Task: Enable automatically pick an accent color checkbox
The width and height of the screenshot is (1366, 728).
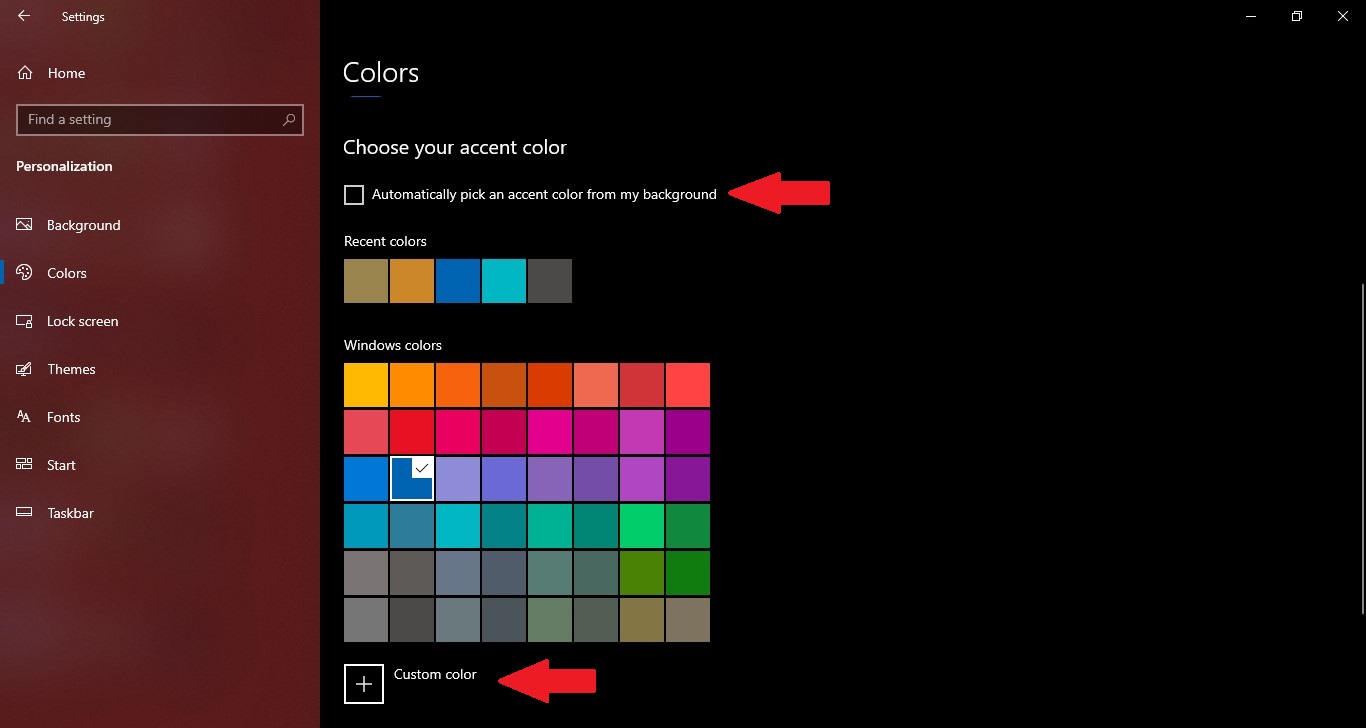Action: coord(354,195)
